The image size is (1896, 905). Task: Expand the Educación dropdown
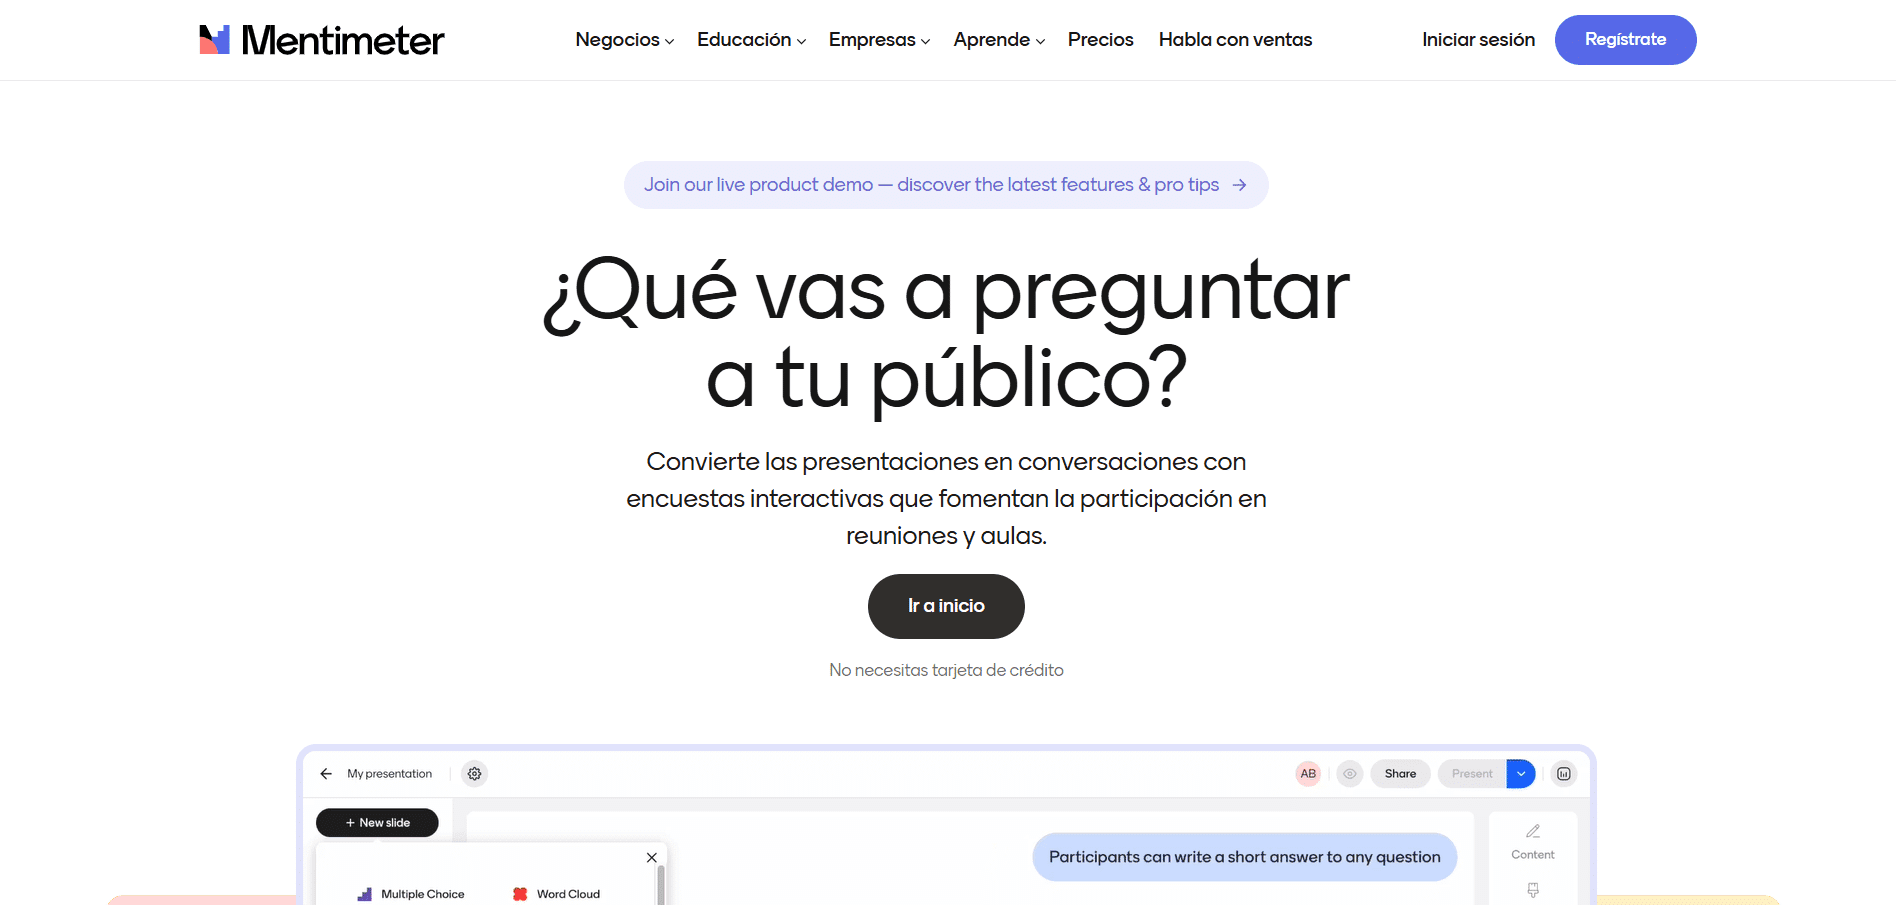[751, 40]
